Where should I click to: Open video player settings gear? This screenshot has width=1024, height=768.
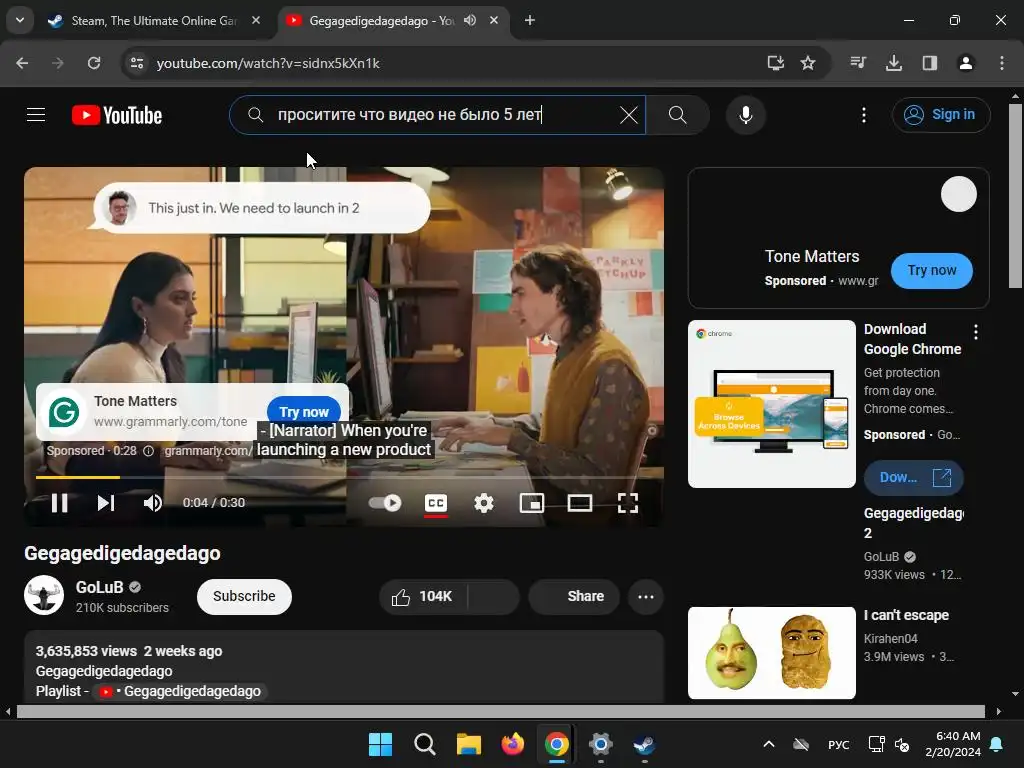point(484,503)
